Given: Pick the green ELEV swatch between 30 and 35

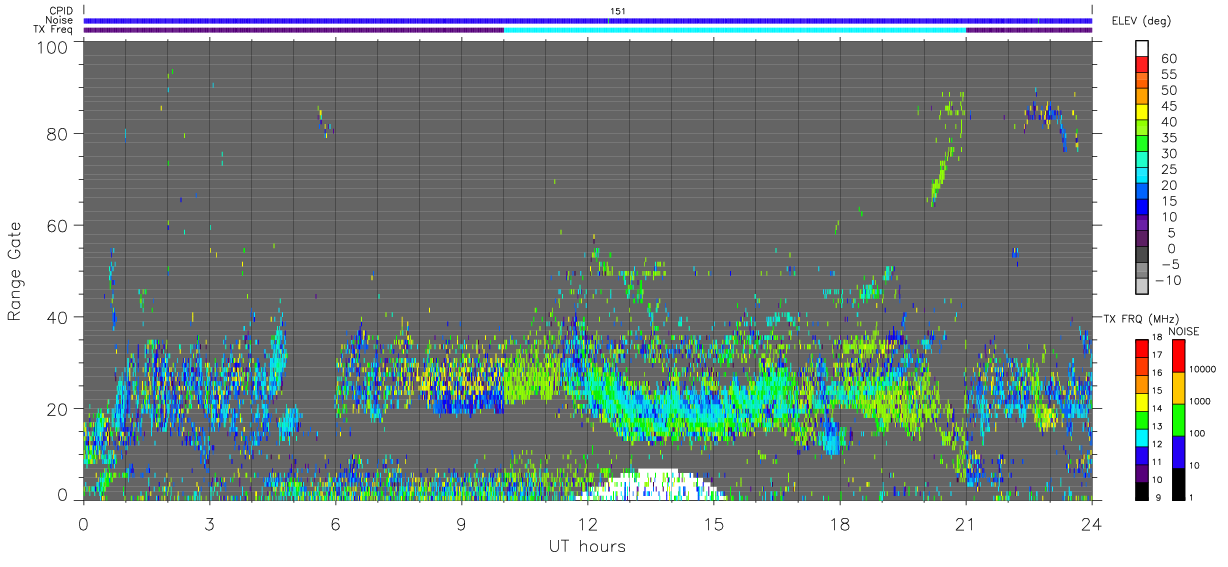Looking at the screenshot, I should (1142, 143).
